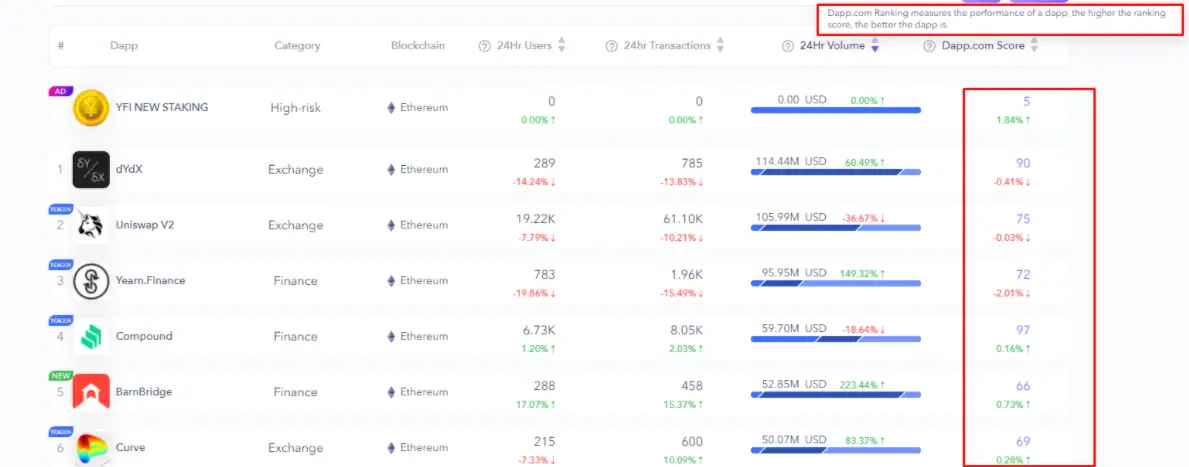Open the Compound name link
The image size is (1189, 467).
tap(144, 336)
